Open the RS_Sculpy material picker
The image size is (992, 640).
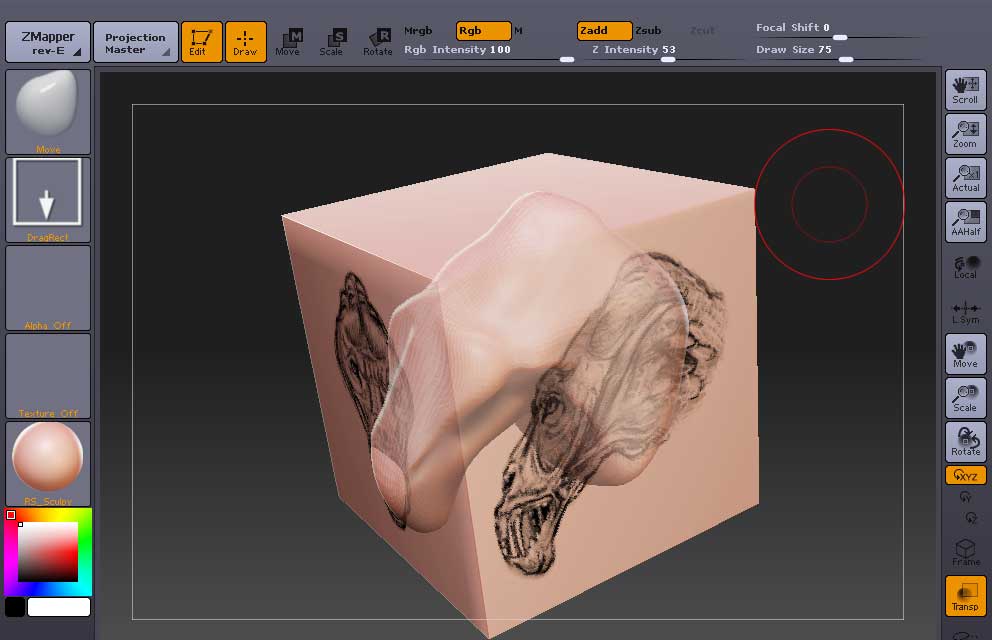pyautogui.click(x=48, y=463)
